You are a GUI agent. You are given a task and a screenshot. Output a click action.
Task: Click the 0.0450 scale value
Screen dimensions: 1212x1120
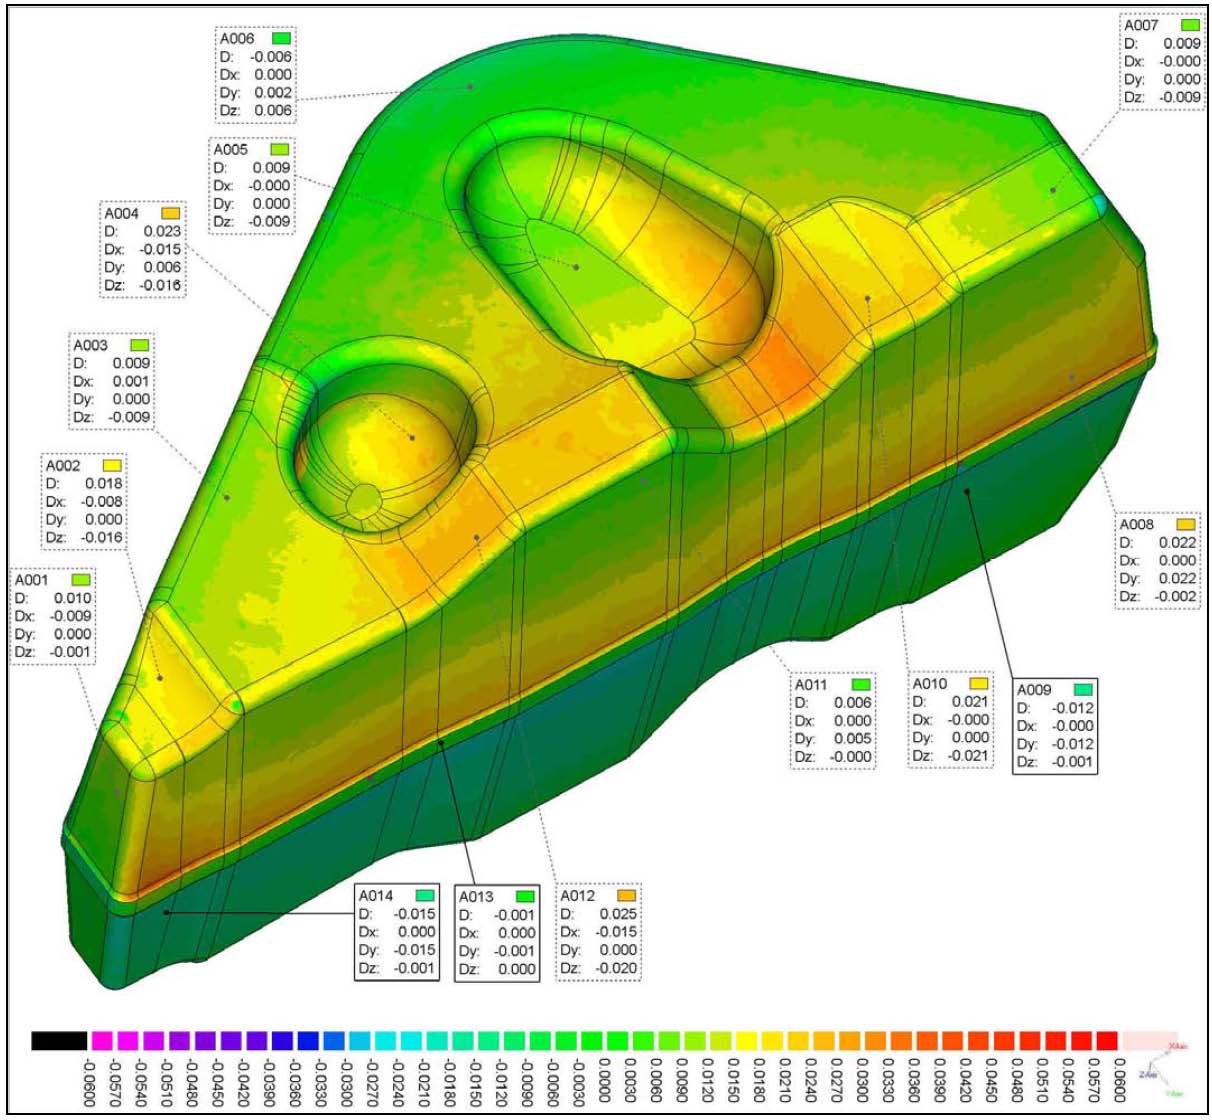[x=993, y=1079]
